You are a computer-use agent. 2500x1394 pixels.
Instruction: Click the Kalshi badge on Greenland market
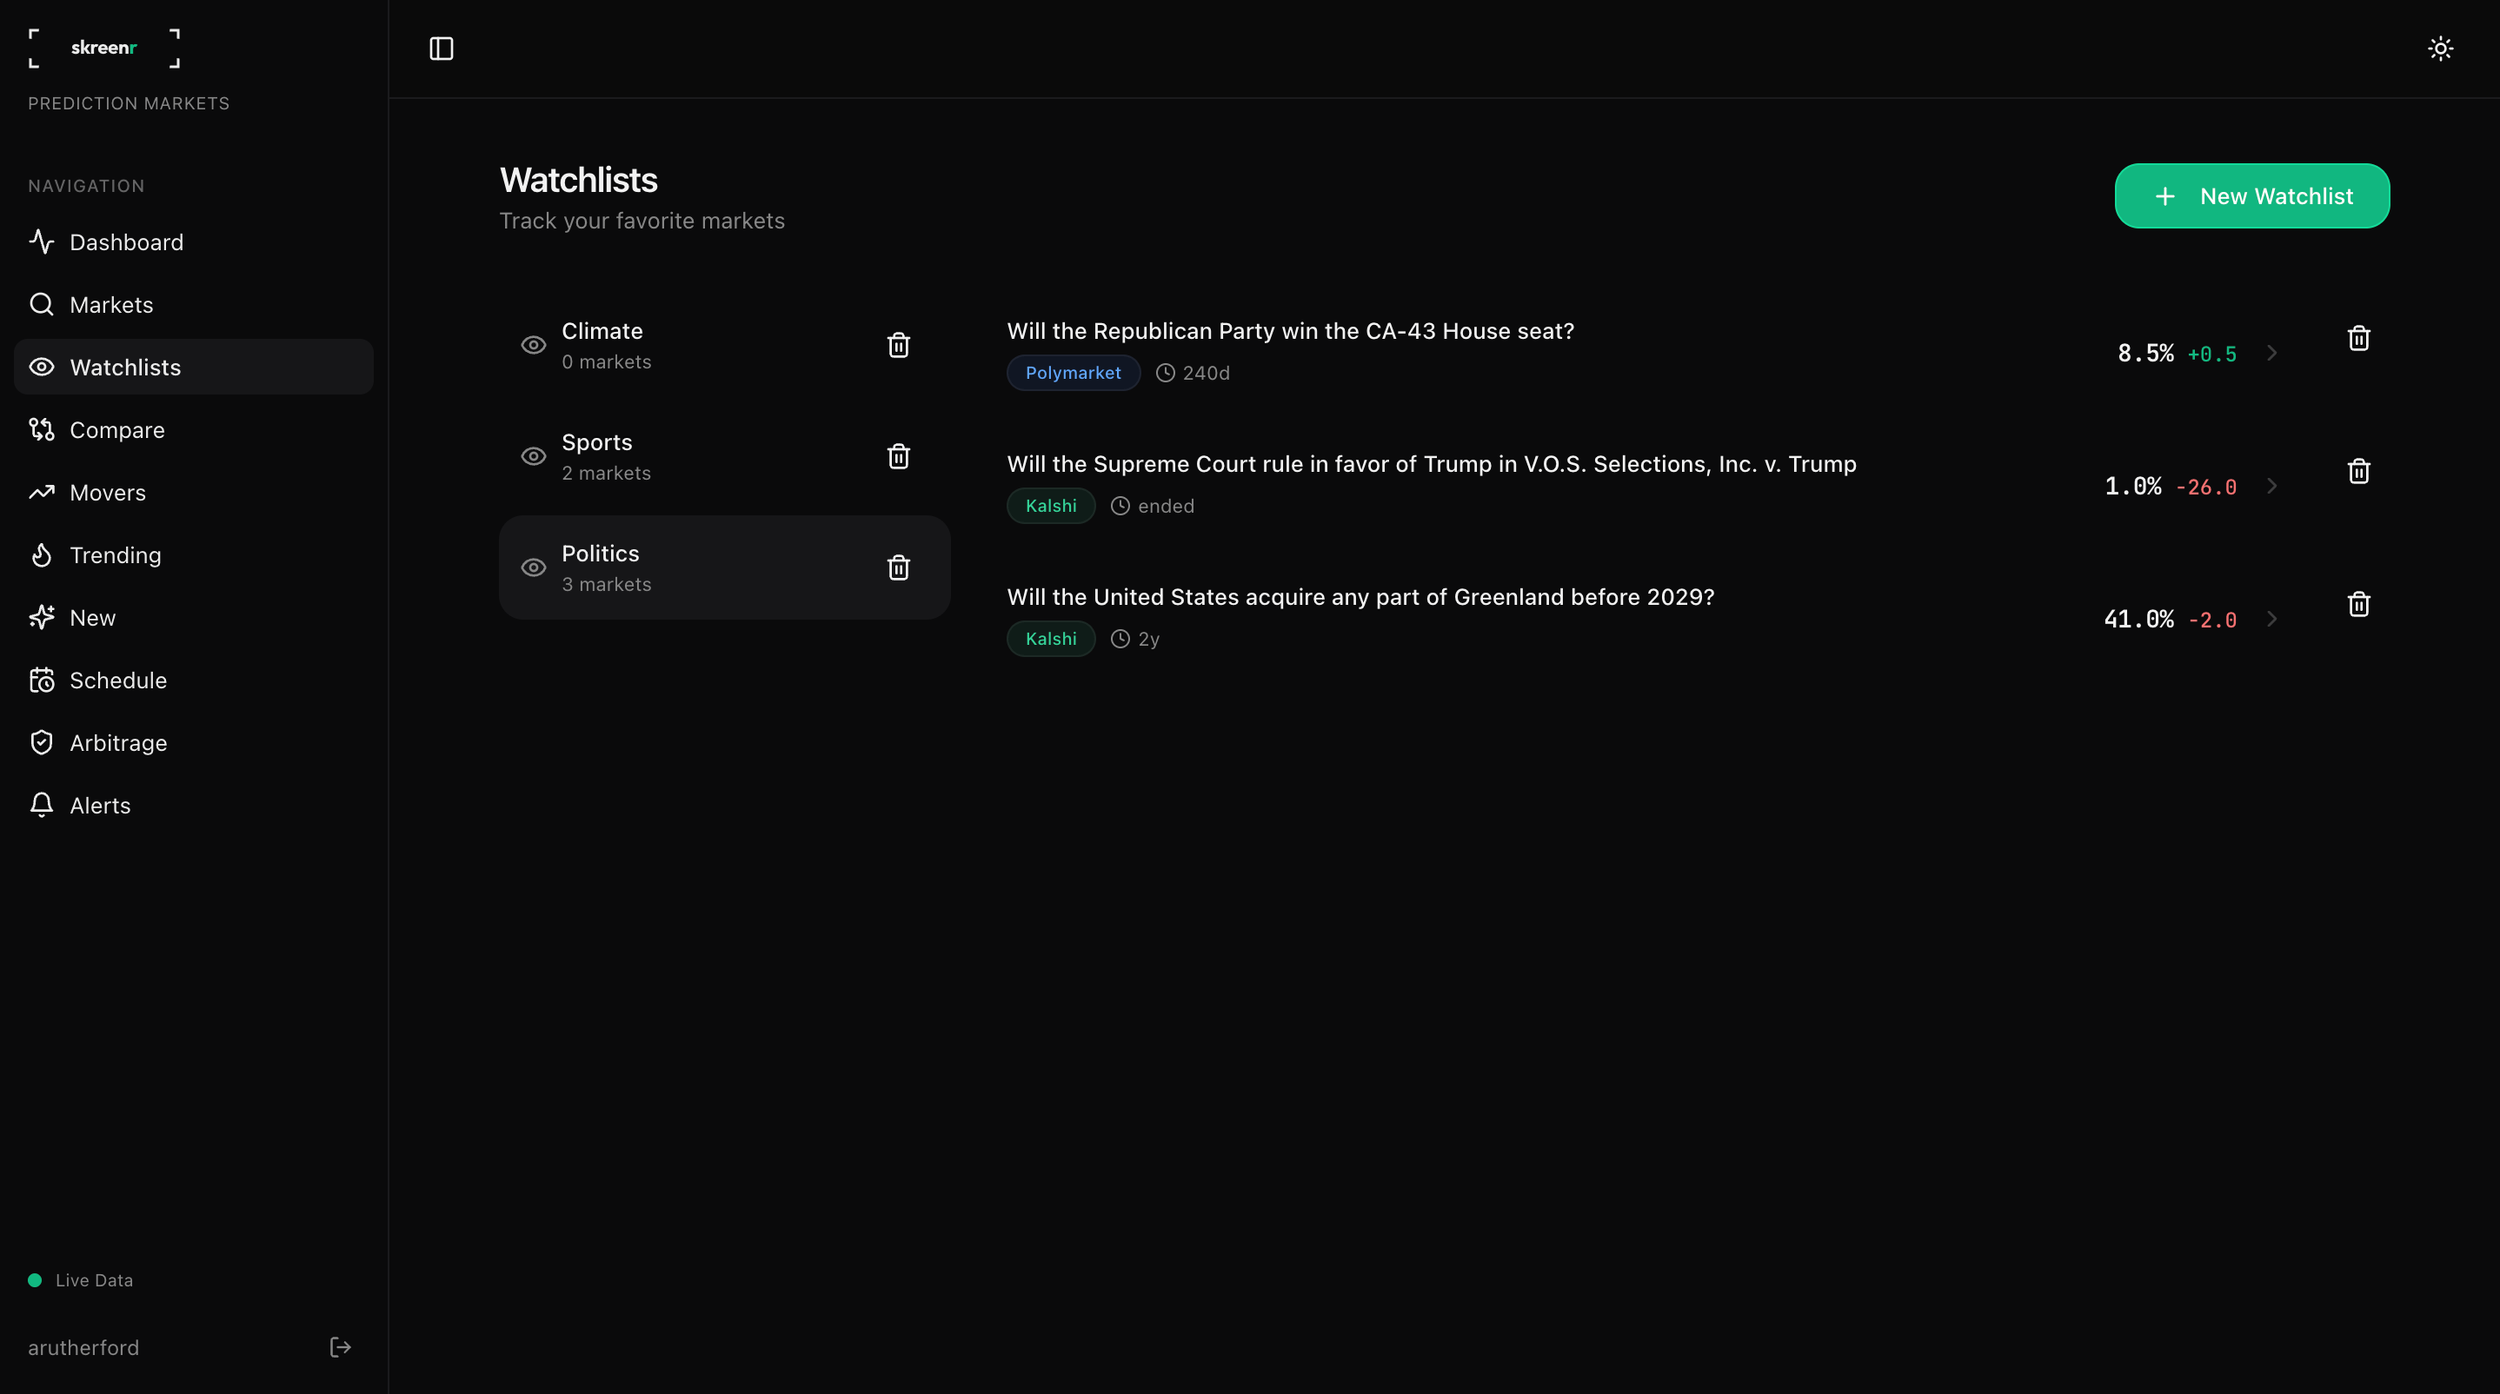pos(1051,639)
